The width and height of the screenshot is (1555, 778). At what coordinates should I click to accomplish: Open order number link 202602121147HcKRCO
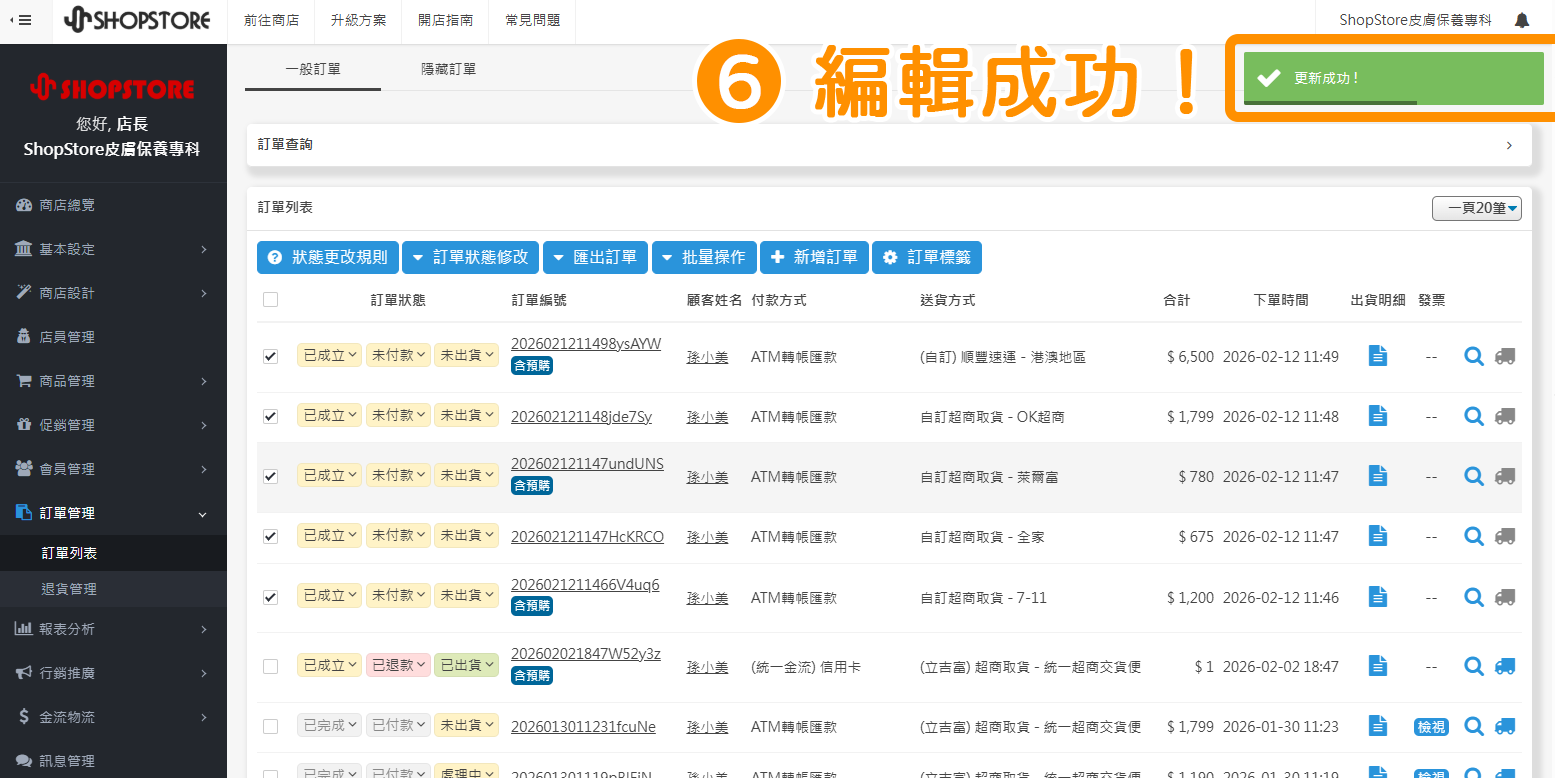coord(587,537)
